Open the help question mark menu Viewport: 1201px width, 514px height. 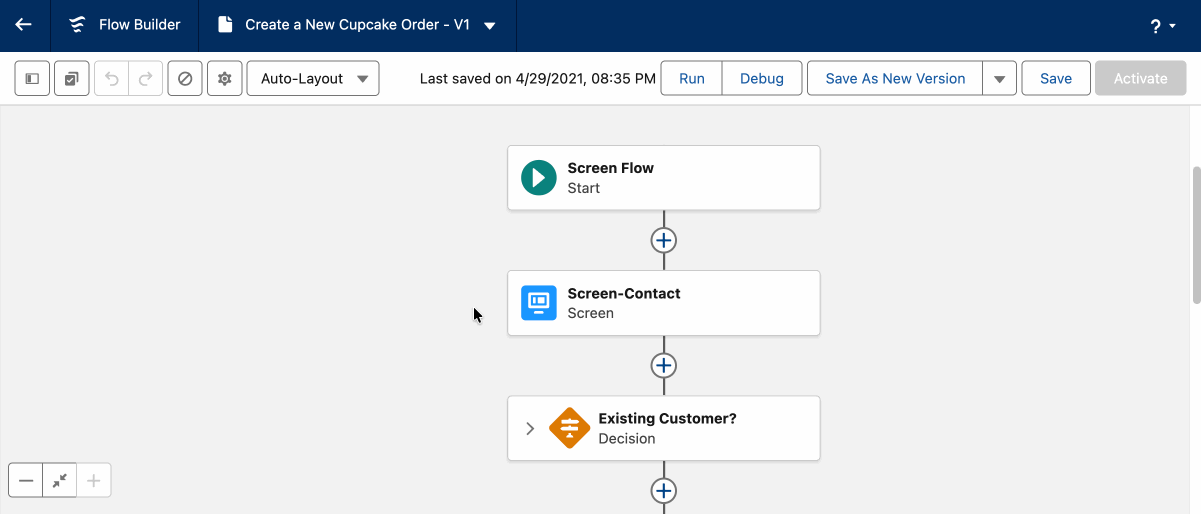(x=1162, y=26)
